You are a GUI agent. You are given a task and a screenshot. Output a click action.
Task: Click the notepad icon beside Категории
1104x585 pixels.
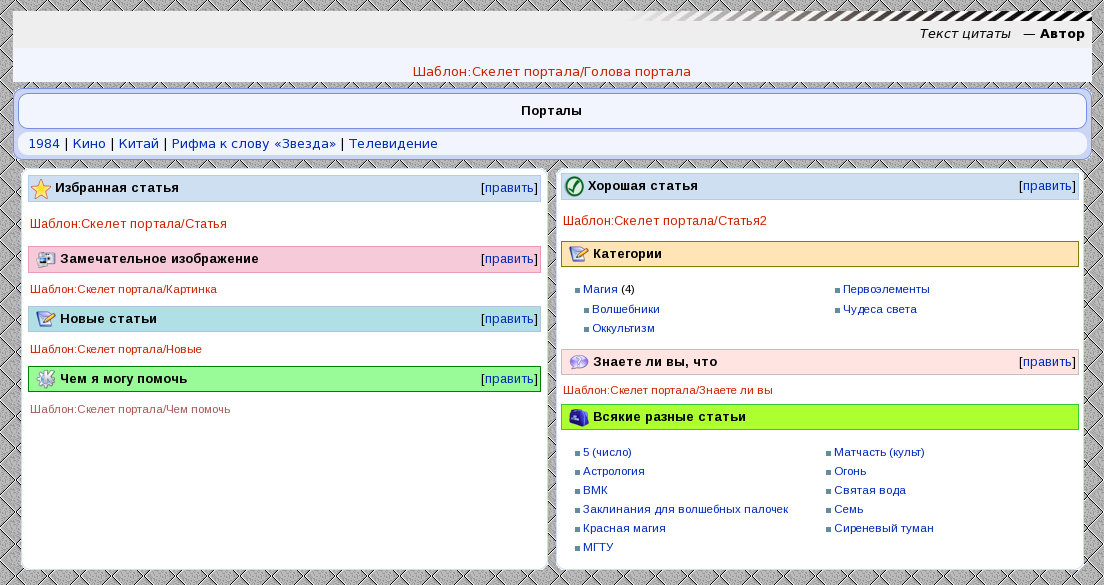(579, 254)
